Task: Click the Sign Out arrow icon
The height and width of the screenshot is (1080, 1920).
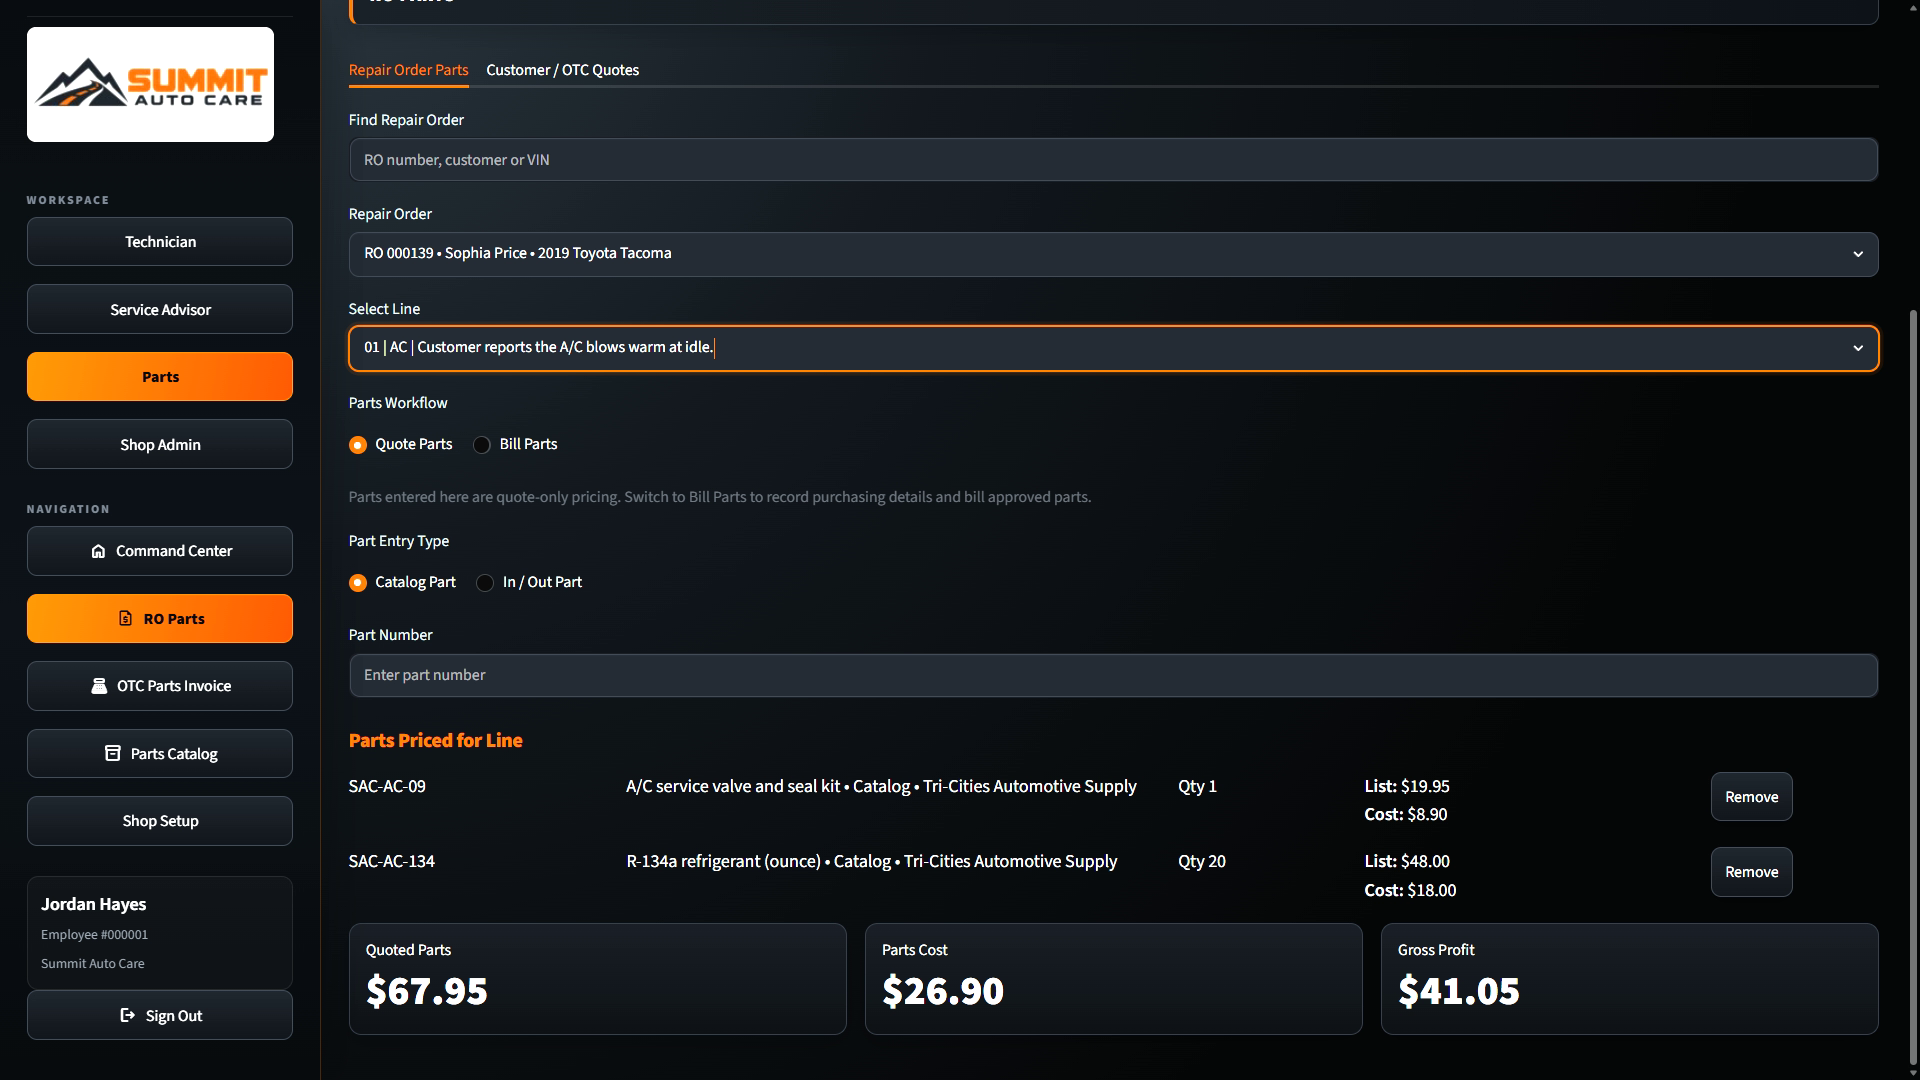Action: pos(127,1015)
